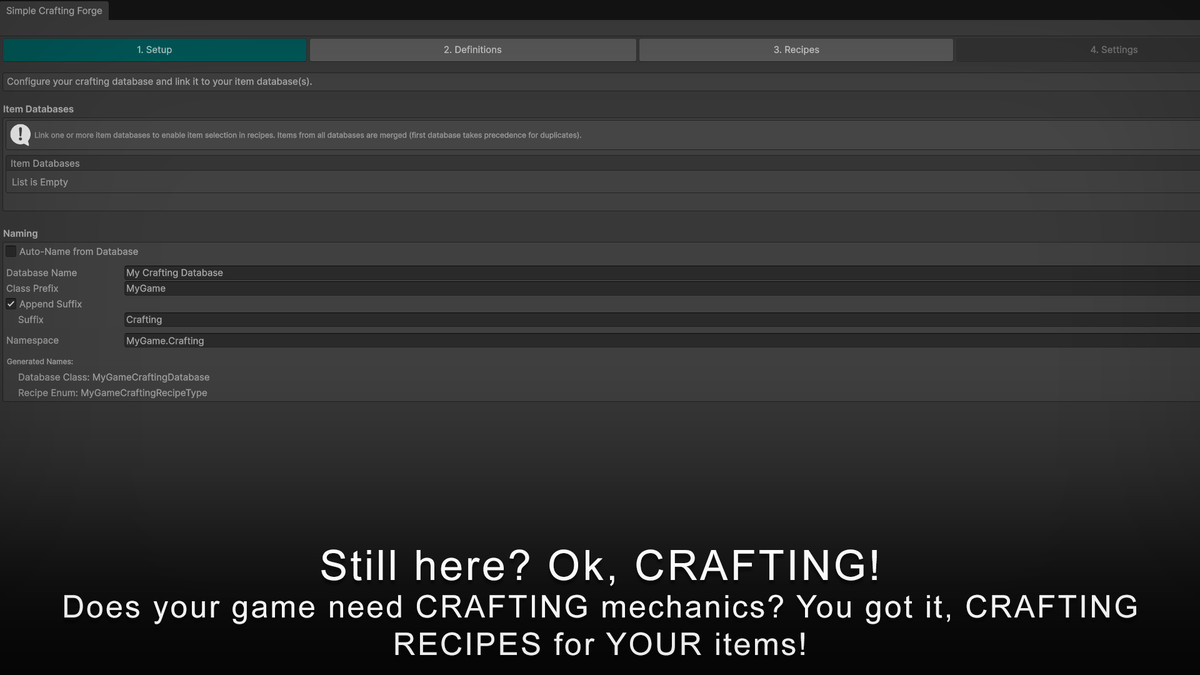Open the Settings step
Image resolution: width=1200 pixels, height=675 pixels.
(x=1113, y=49)
